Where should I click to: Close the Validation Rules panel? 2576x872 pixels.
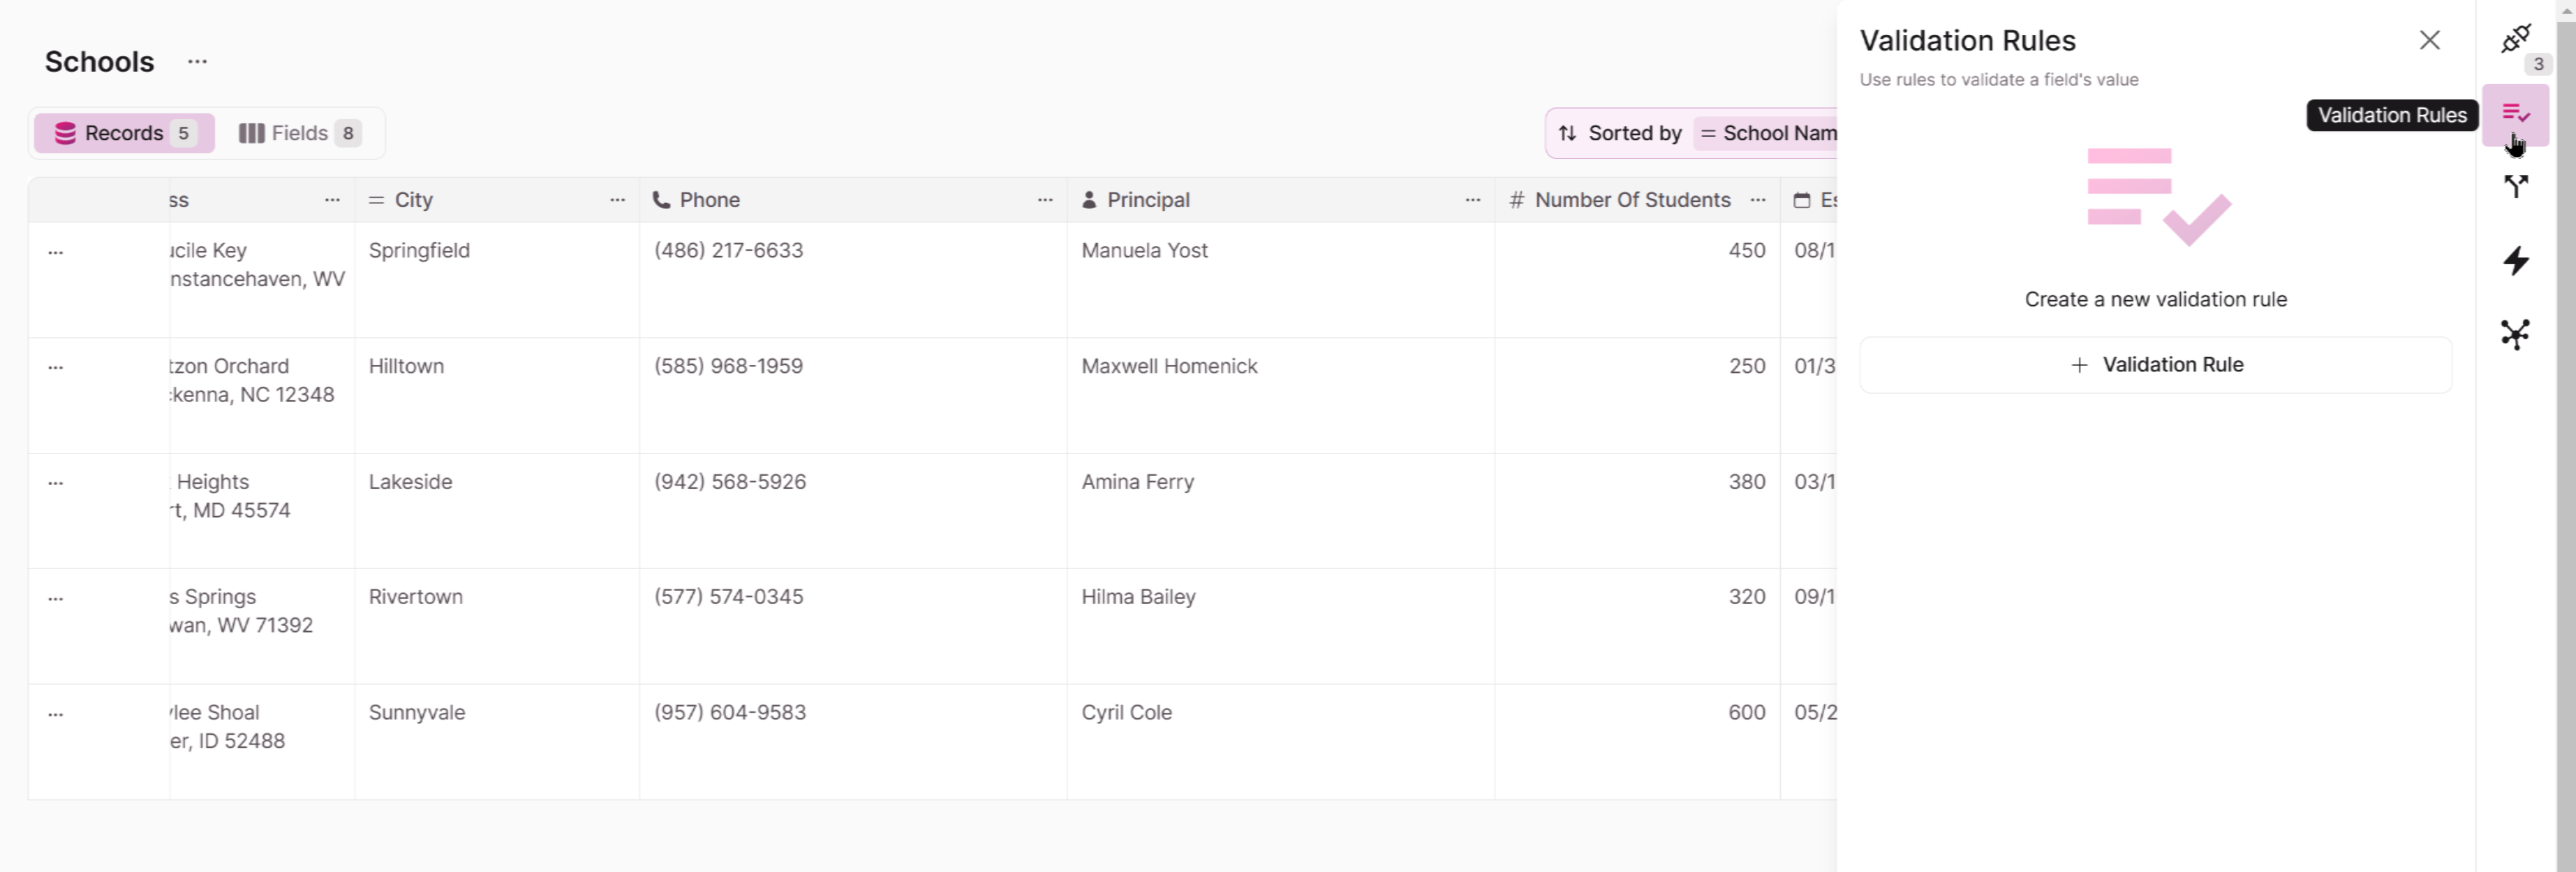(x=2429, y=40)
